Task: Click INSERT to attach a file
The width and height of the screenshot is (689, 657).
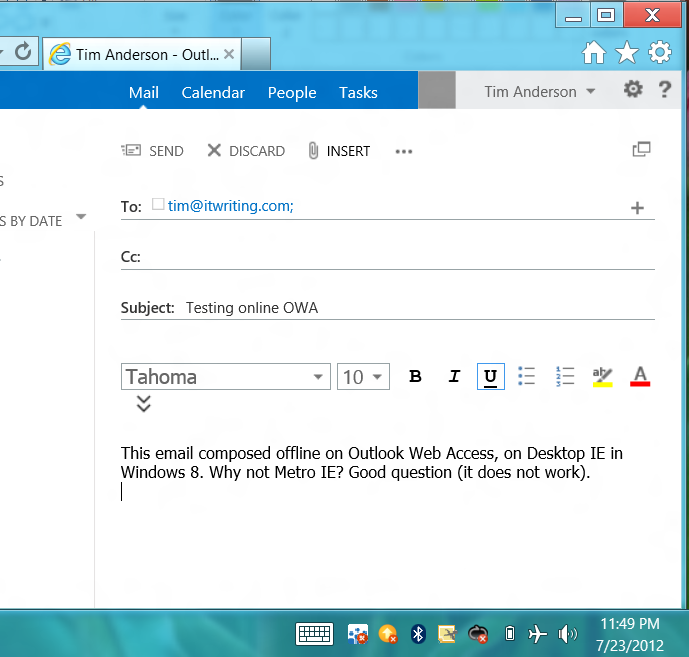Action: tap(339, 151)
